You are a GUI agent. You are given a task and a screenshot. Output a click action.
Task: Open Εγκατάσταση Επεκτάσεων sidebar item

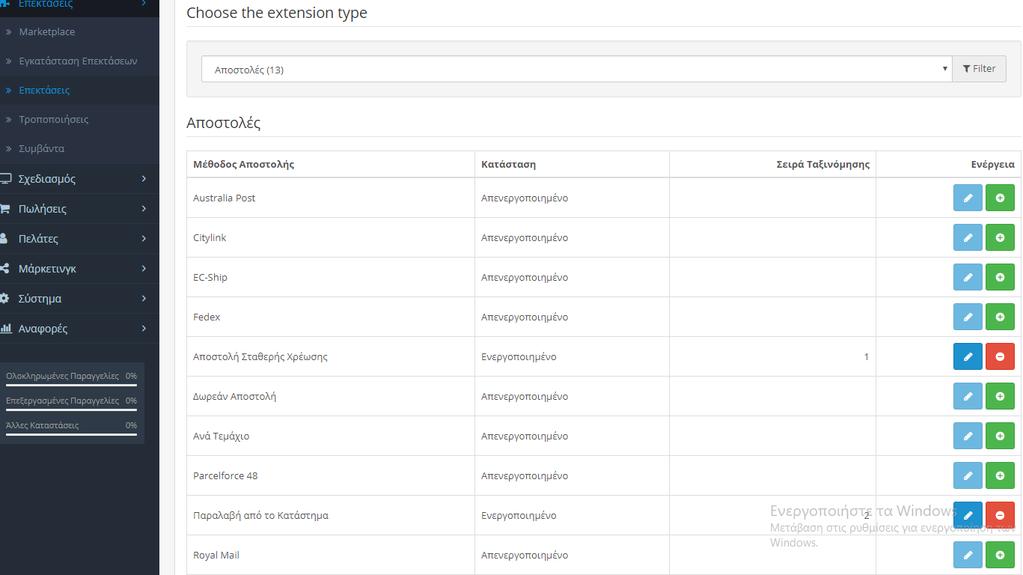[x=78, y=61]
